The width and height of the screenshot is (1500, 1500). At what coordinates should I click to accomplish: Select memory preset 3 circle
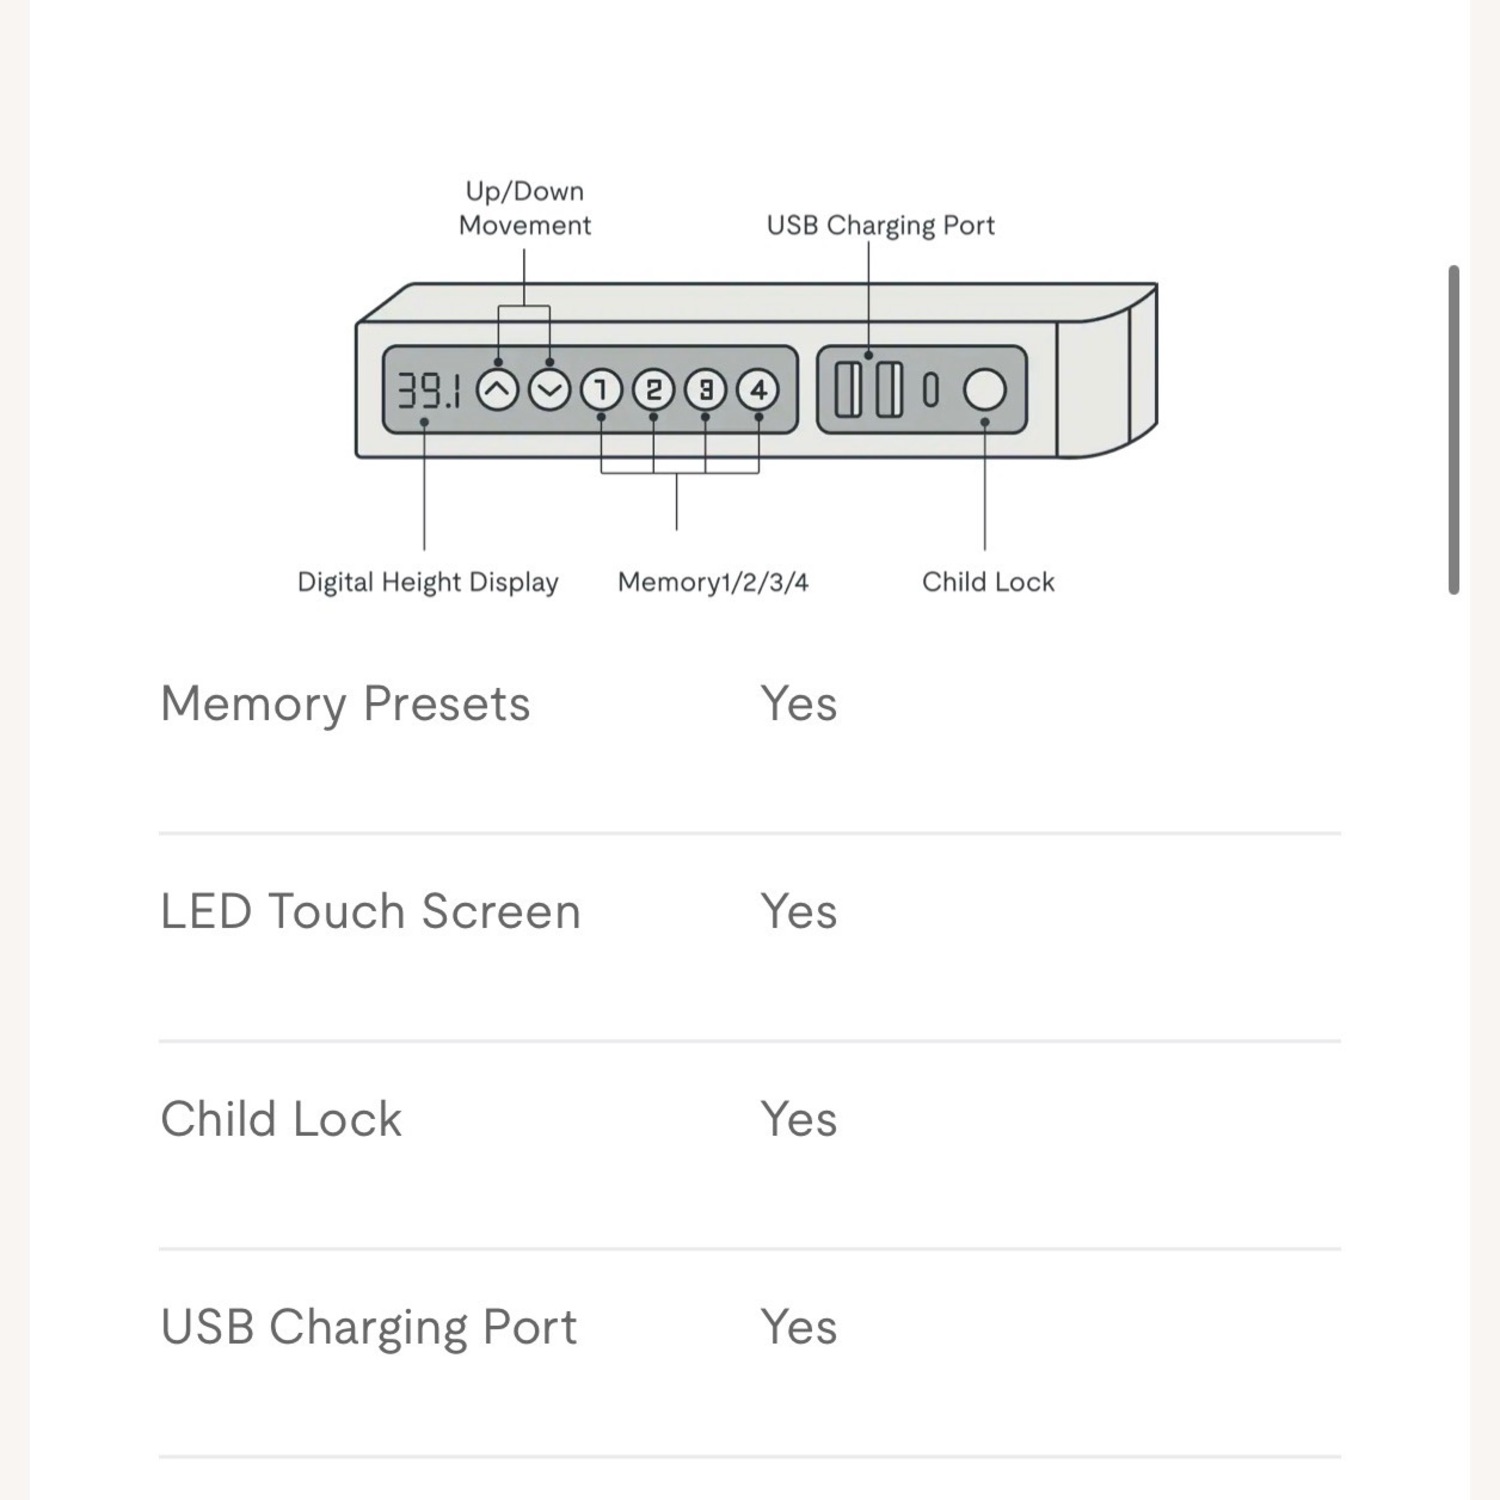[x=705, y=390]
